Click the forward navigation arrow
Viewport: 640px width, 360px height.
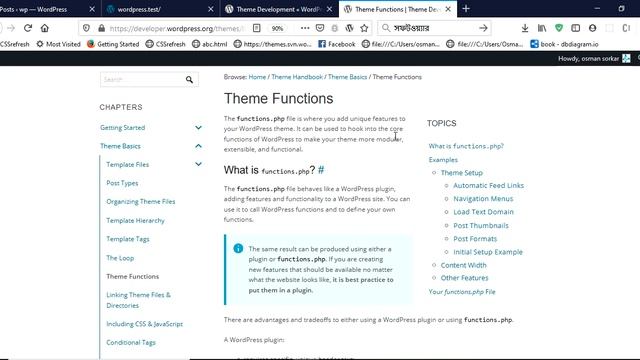11,28
